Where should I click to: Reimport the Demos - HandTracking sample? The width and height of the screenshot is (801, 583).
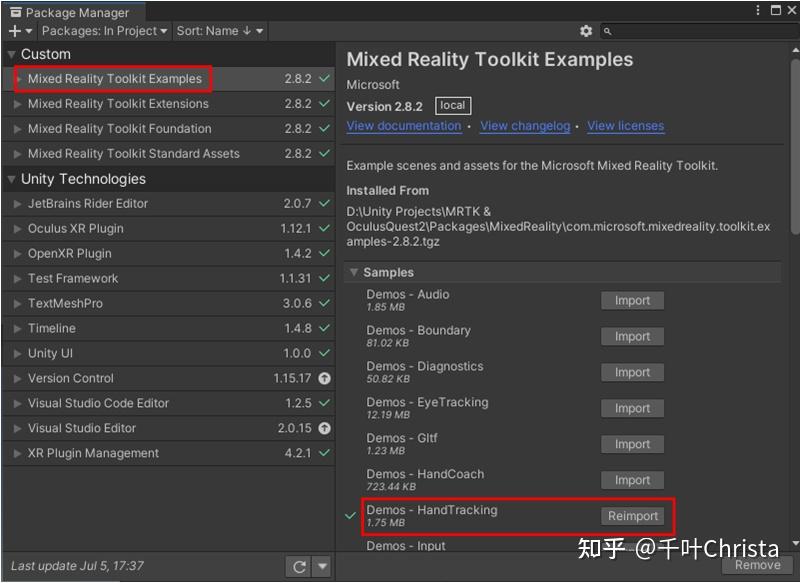632,516
